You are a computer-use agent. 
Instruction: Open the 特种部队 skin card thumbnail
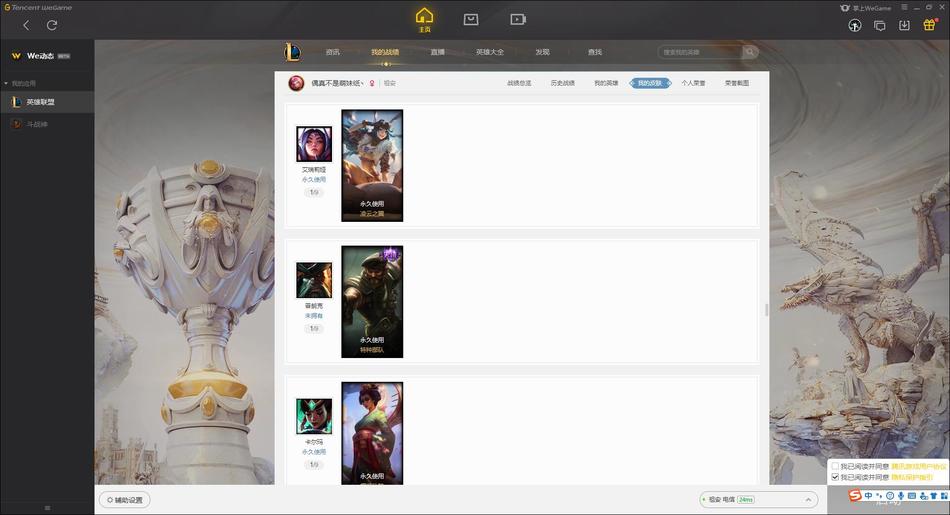[x=372, y=302]
